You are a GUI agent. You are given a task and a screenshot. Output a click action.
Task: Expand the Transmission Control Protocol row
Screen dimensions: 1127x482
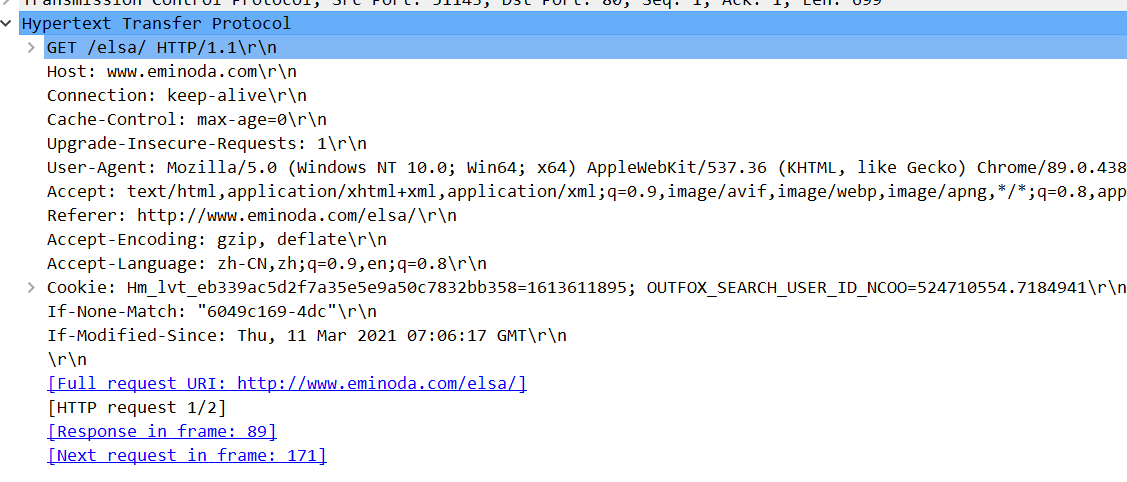6,3
